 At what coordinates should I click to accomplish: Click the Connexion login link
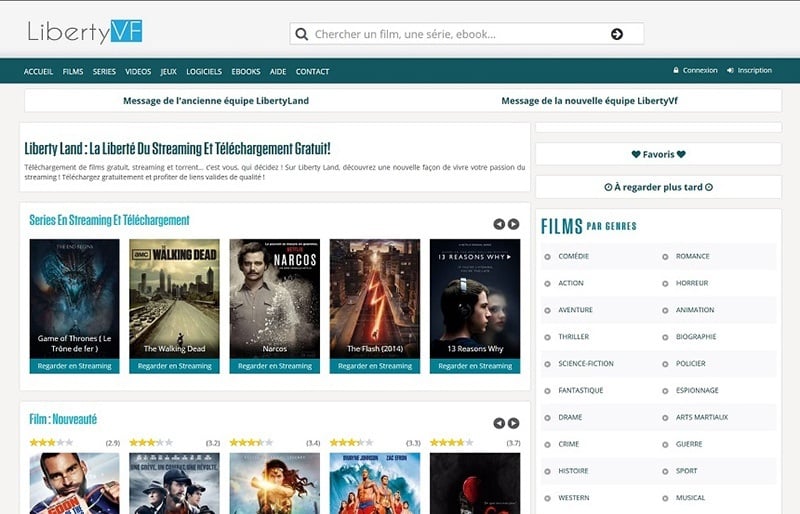[x=695, y=70]
